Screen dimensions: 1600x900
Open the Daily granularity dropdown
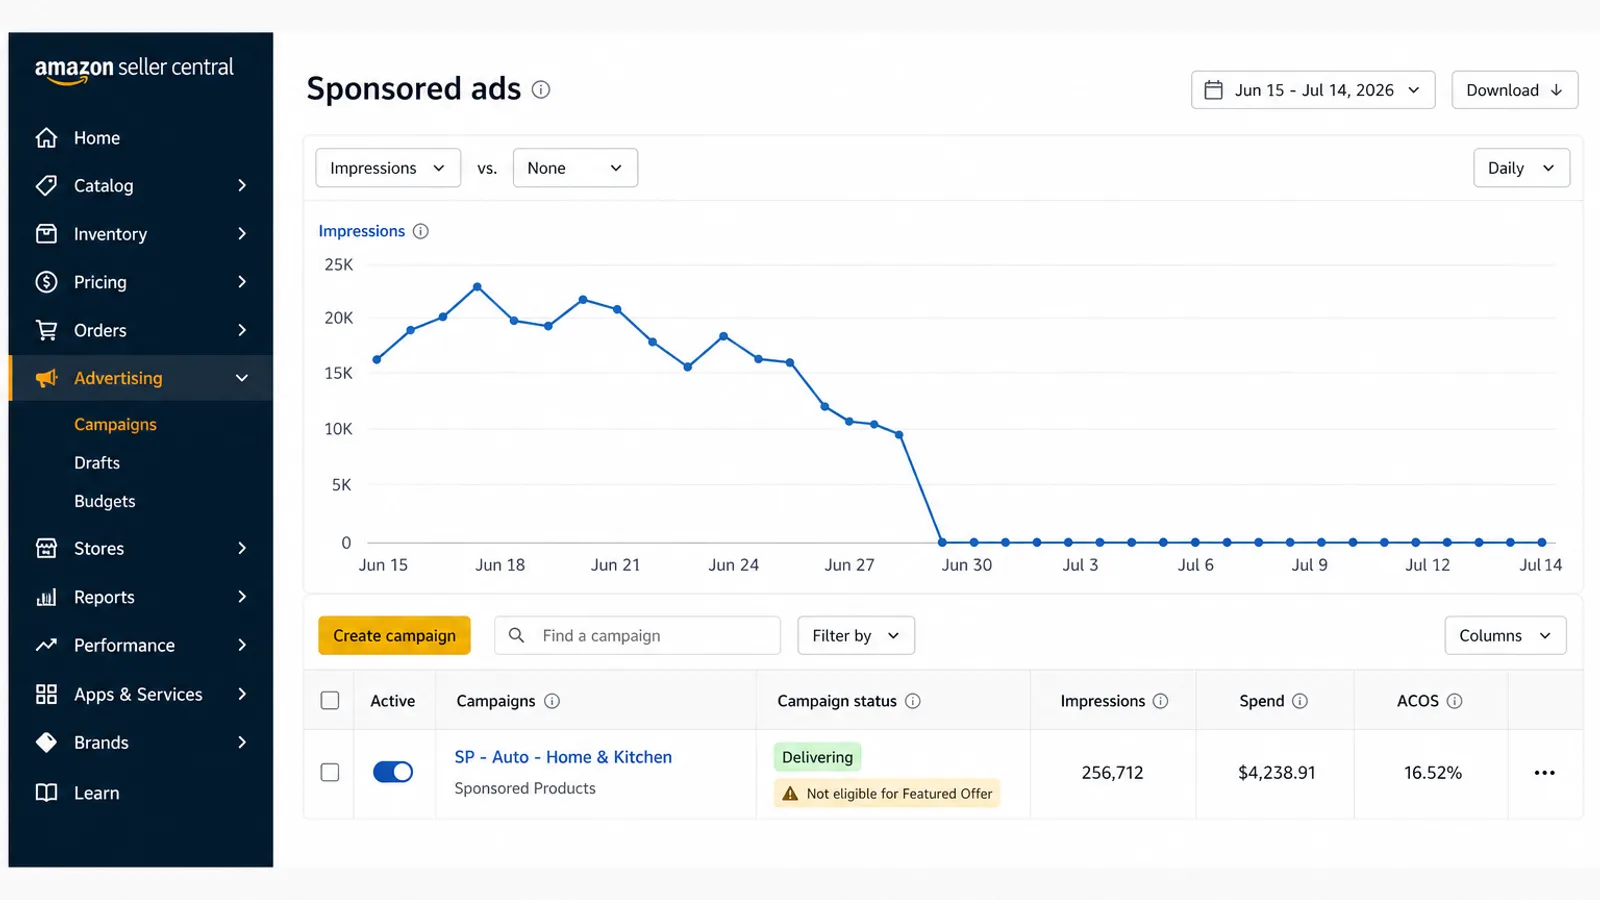pyautogui.click(x=1521, y=168)
